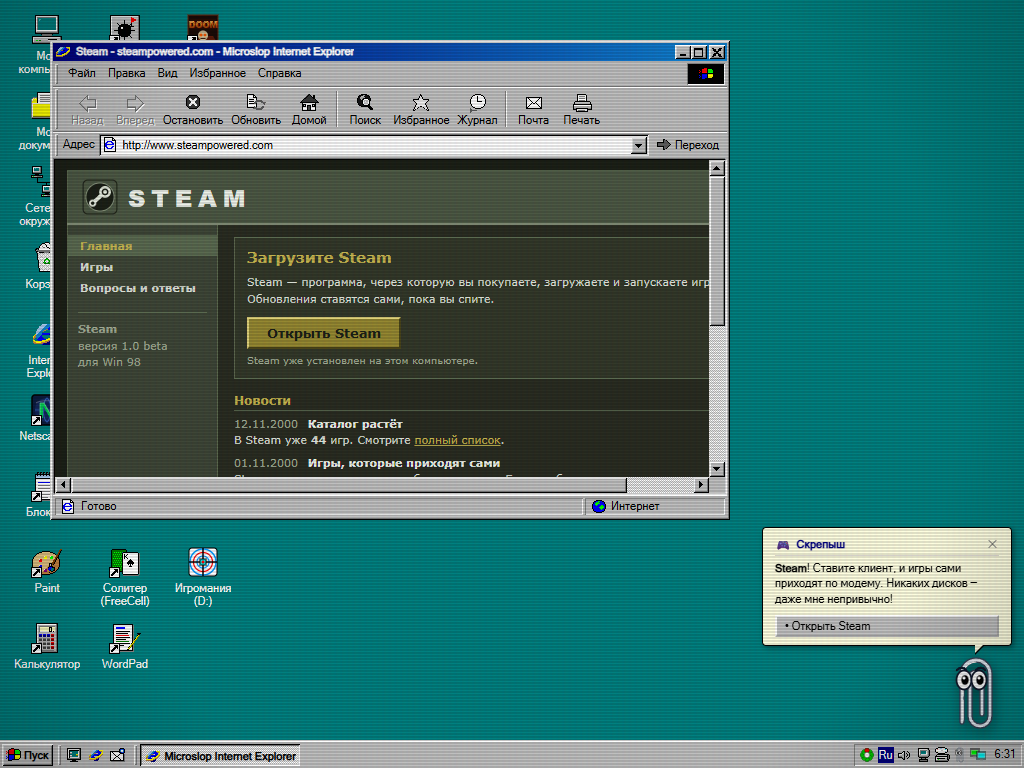Click the Готово status bar text
Viewport: 1024px width, 768px height.
tap(98, 506)
